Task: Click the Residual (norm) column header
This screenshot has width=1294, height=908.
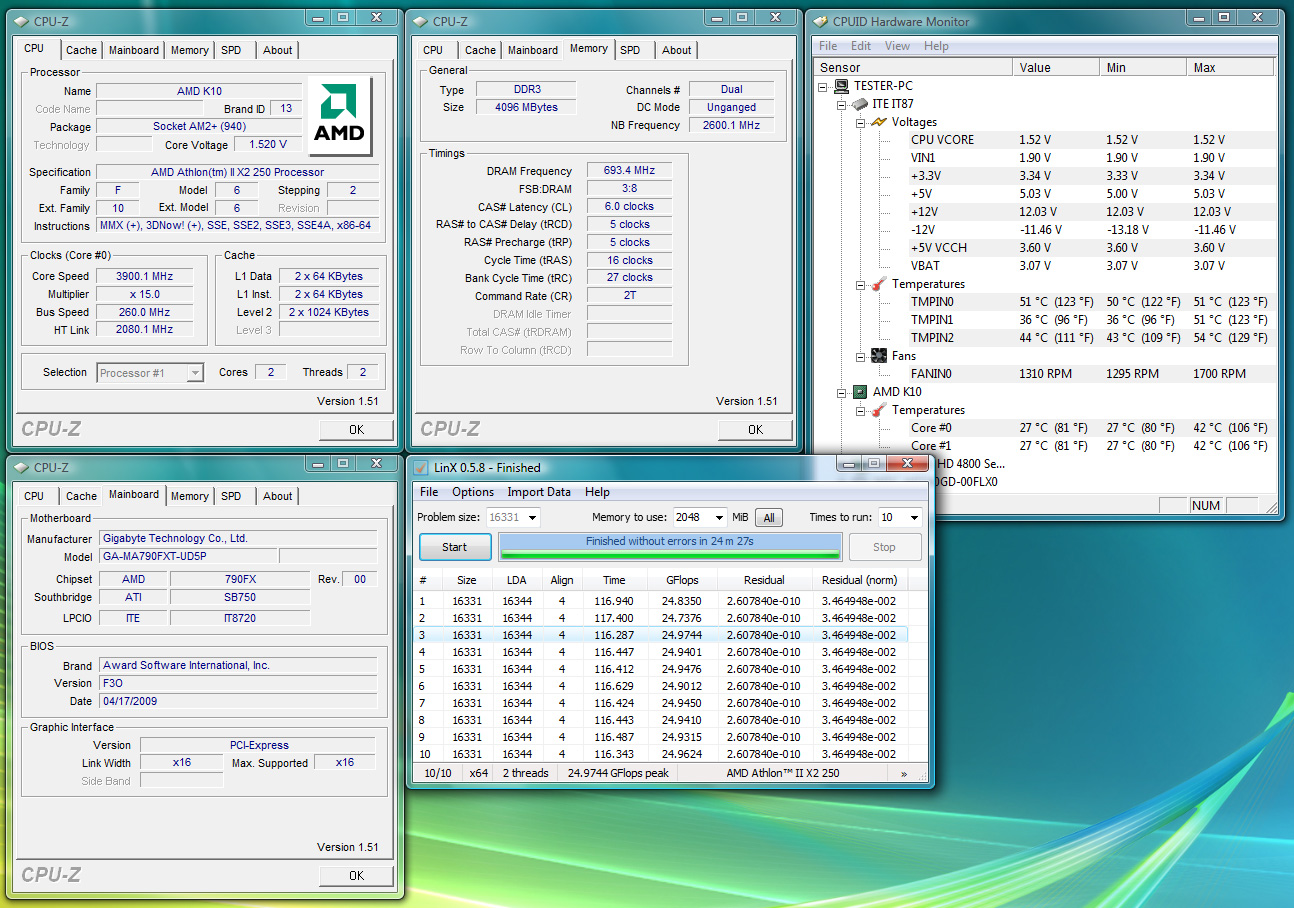Action: (x=860, y=580)
